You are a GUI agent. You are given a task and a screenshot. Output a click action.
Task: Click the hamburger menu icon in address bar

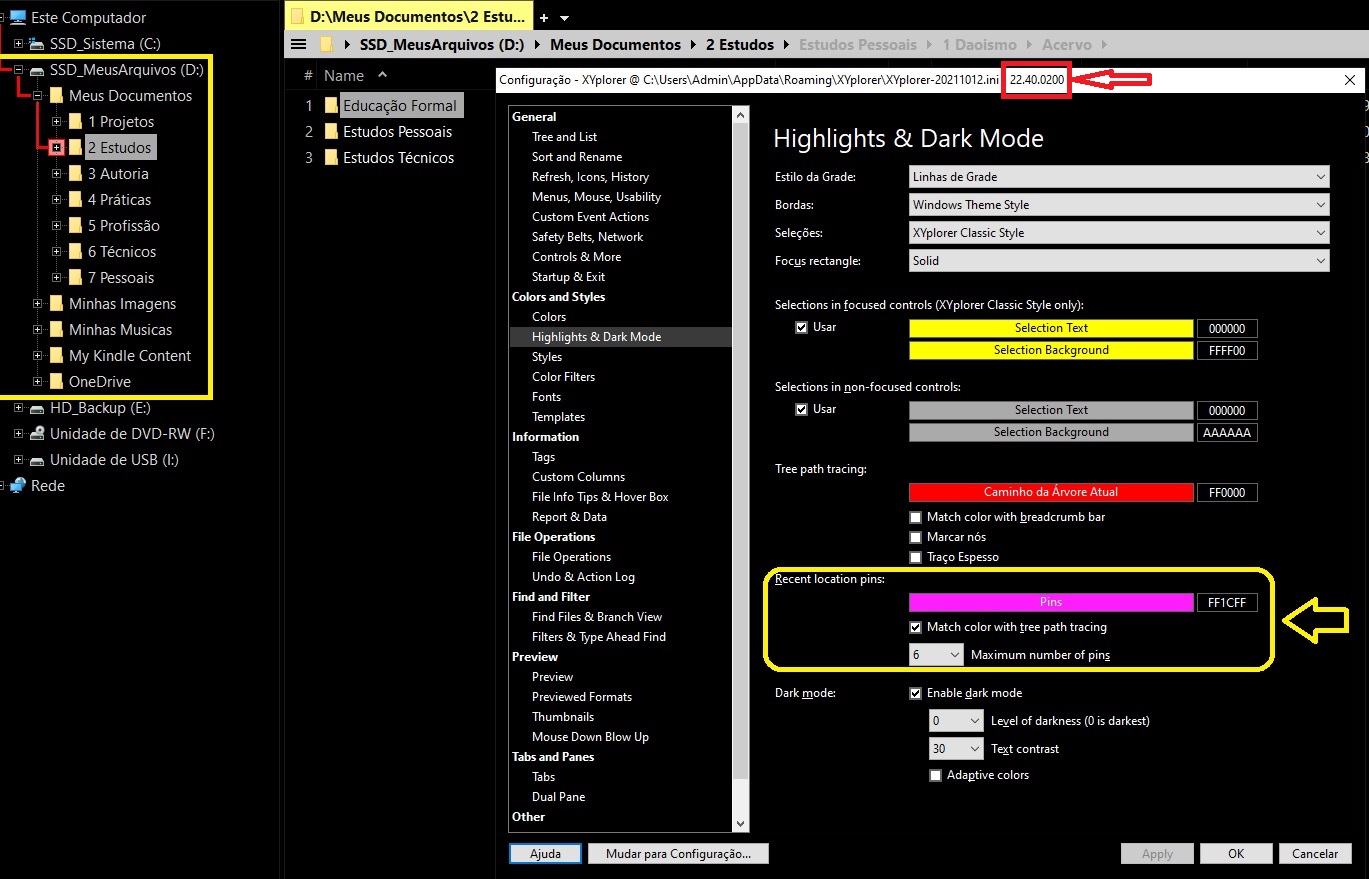(x=298, y=44)
